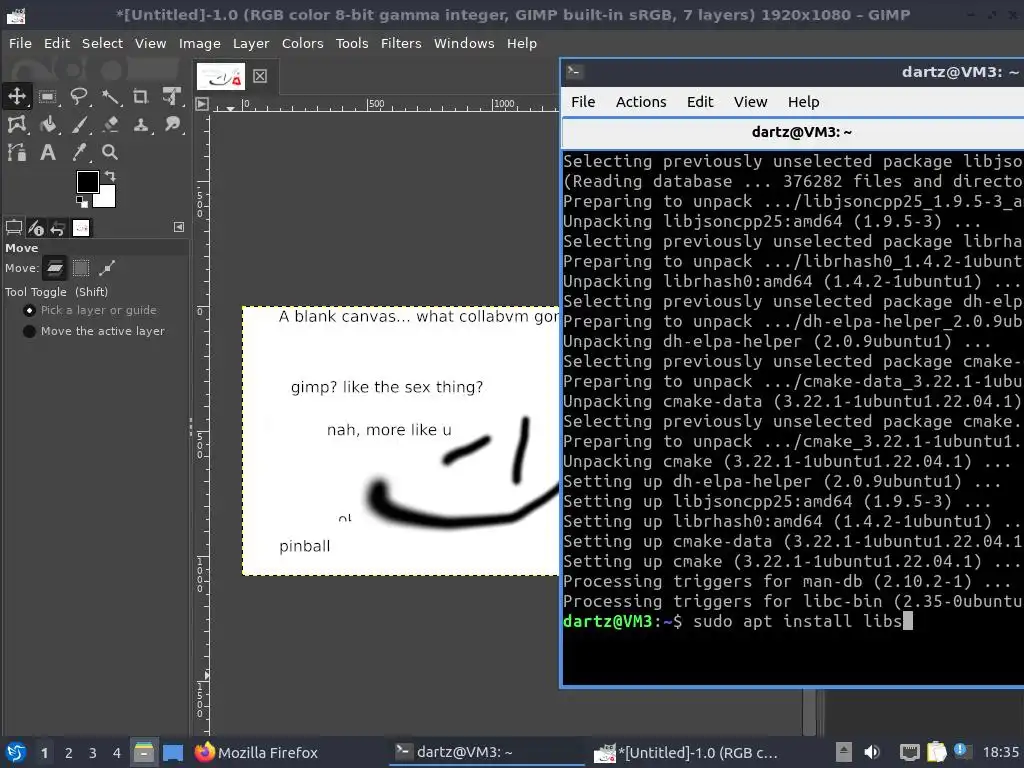Reset colors to default black and white
1024x768 pixels.
[x=82, y=201]
